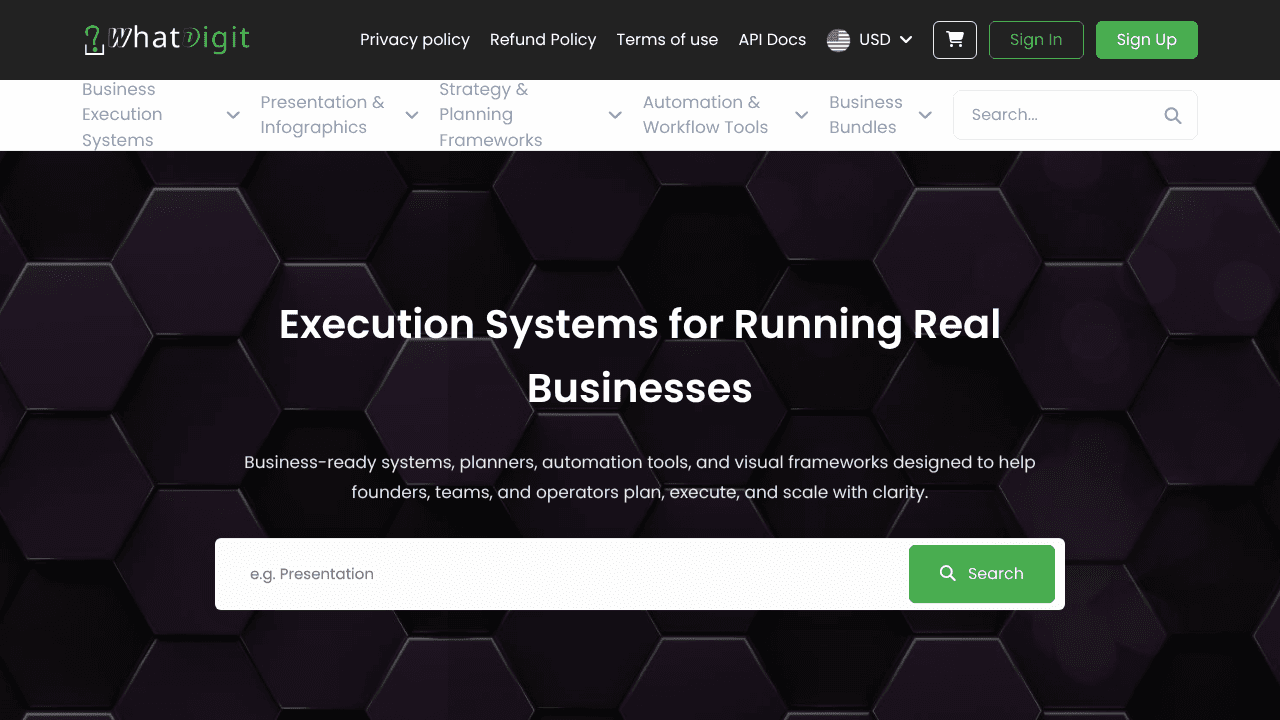Select the 'Execution Systems for Running Real Businesses' heading

(x=640, y=356)
